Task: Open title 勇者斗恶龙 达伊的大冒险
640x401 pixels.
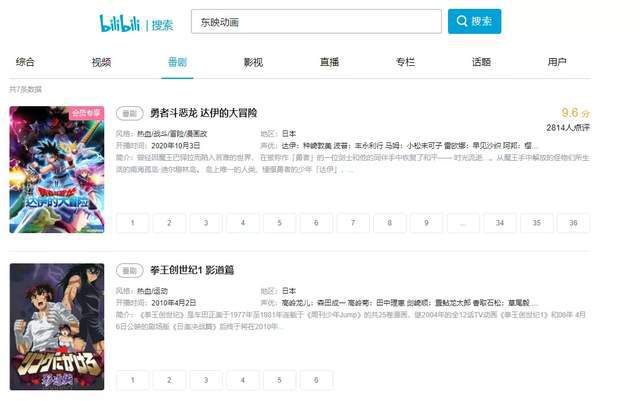Action: 203,113
